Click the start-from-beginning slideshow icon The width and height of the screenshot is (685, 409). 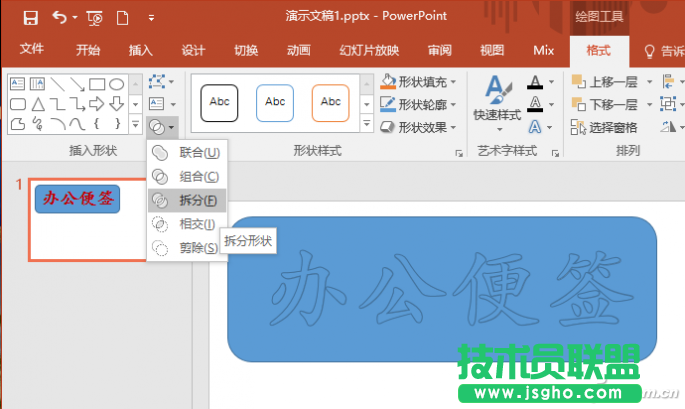coord(94,17)
